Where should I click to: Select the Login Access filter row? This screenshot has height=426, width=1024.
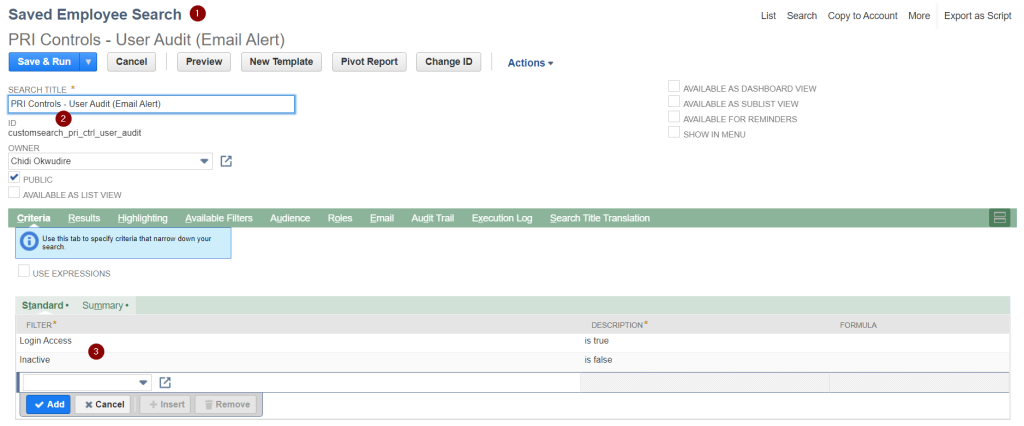[x=513, y=341]
